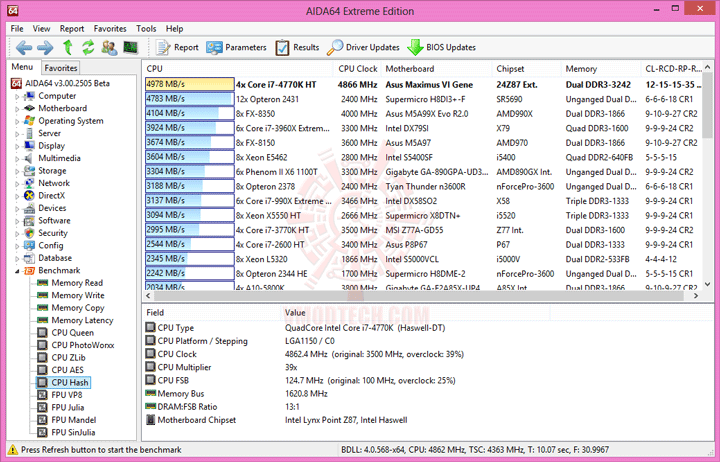The image size is (720, 462).
Task: Open the Help menu
Action: point(174,28)
